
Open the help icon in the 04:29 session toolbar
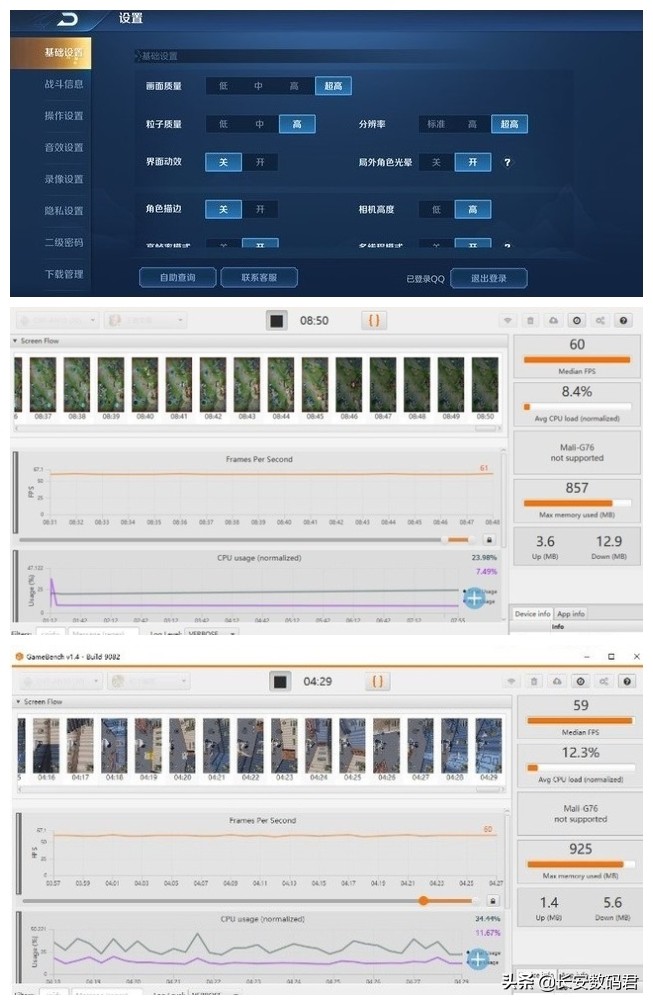point(627,681)
